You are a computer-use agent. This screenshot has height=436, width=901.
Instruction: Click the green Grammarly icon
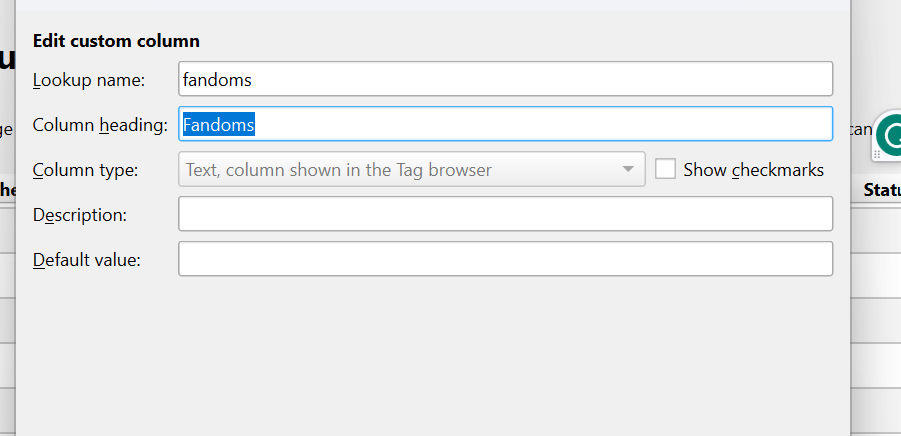(892, 137)
